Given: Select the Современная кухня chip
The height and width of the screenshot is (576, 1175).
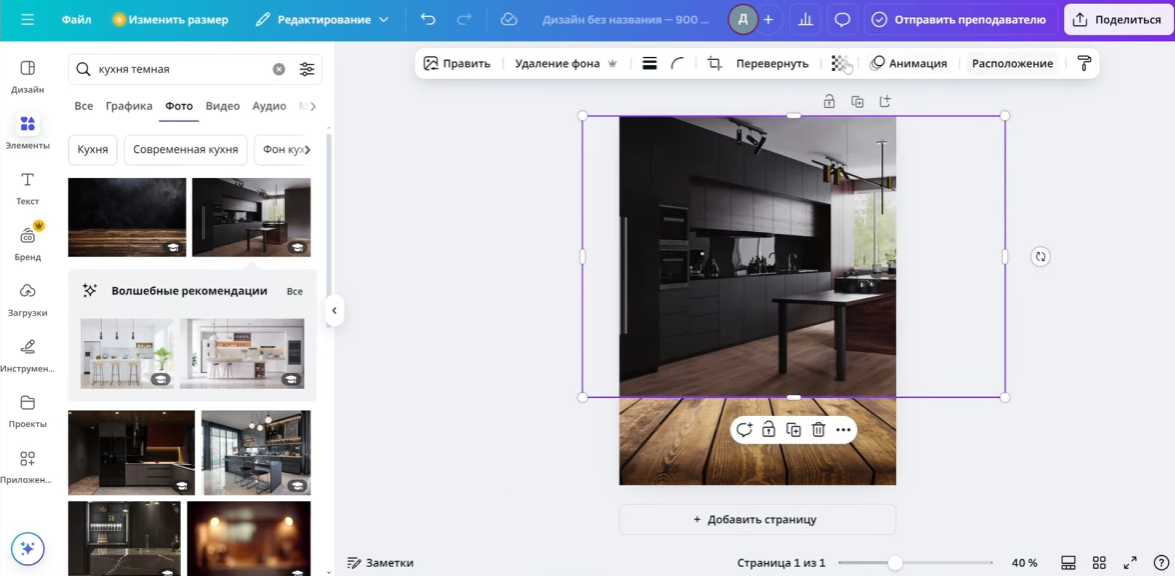Looking at the screenshot, I should (186, 150).
